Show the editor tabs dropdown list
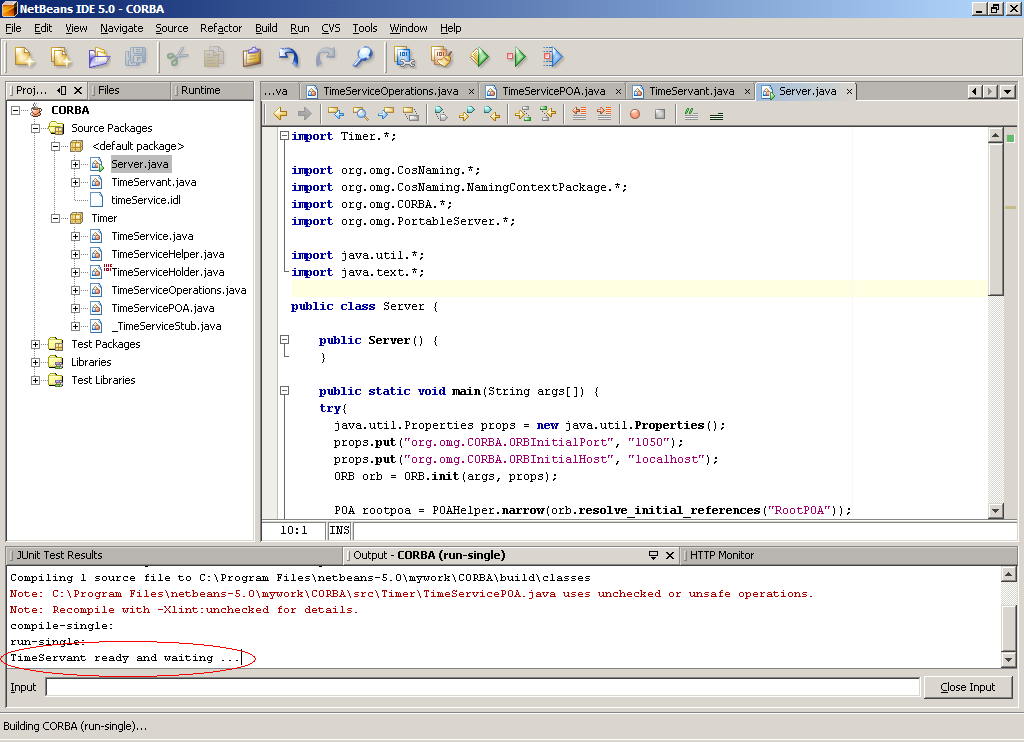This screenshot has width=1024, height=742. pyautogui.click(x=1008, y=91)
